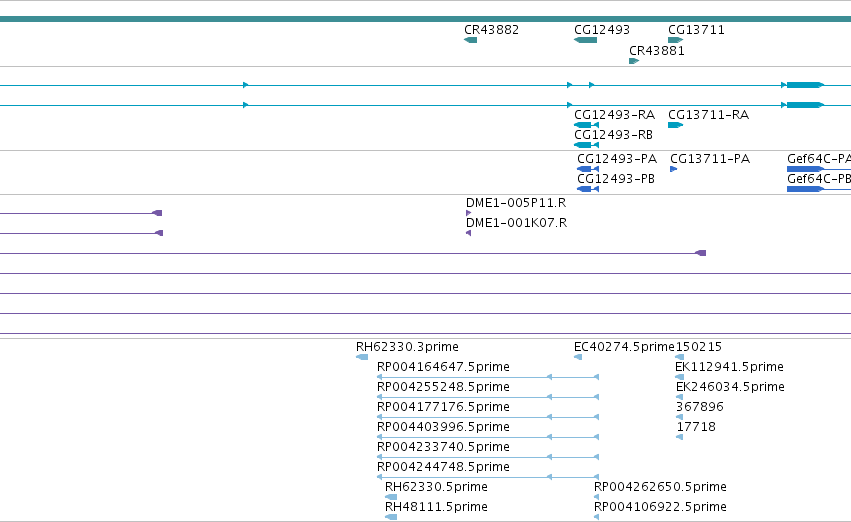Select protein CG12493-PB
851x522 pixels.
(x=588, y=189)
